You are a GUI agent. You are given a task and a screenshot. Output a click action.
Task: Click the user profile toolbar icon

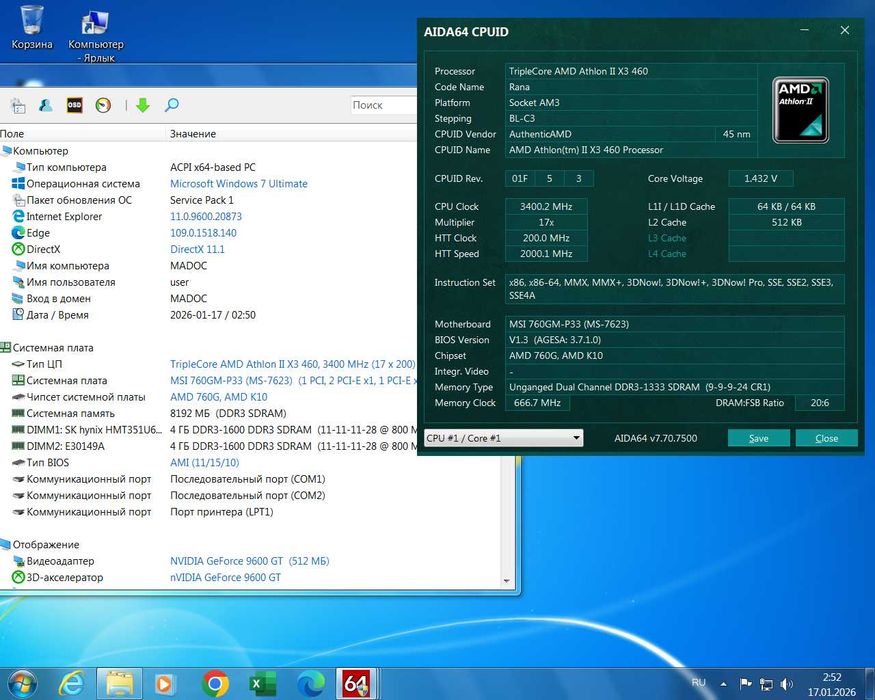pos(46,105)
